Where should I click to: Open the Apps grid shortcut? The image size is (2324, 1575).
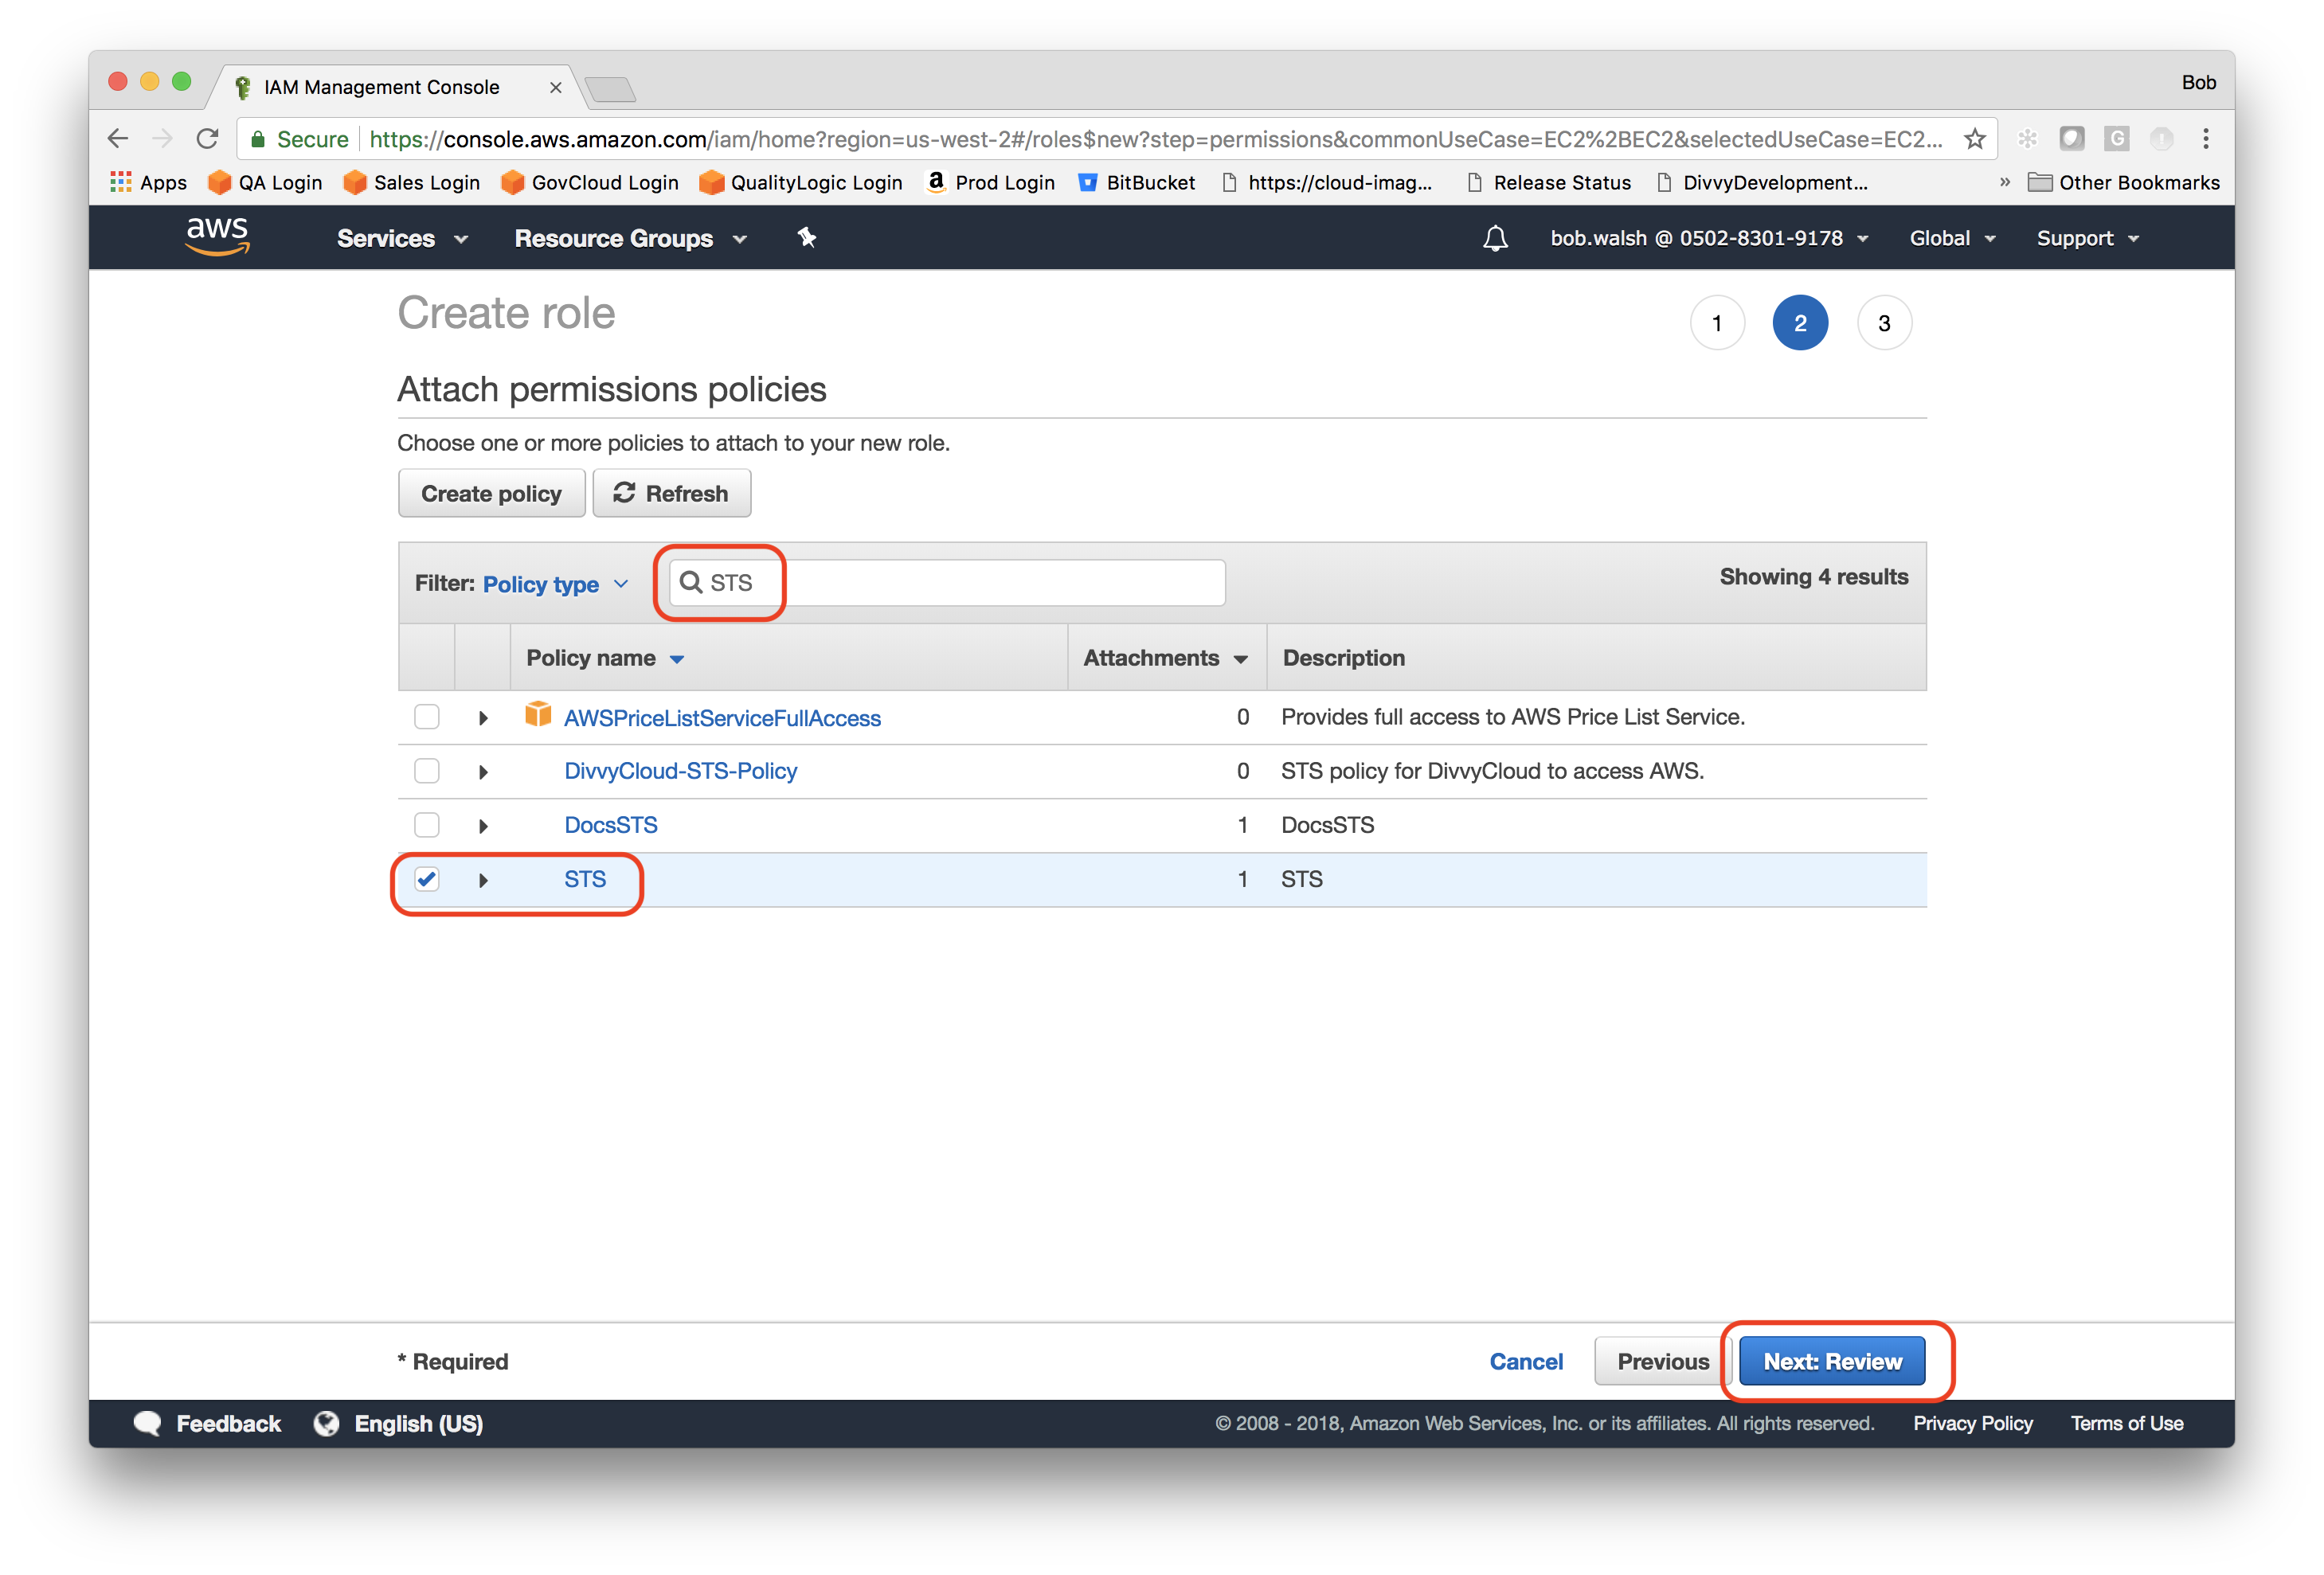148,182
